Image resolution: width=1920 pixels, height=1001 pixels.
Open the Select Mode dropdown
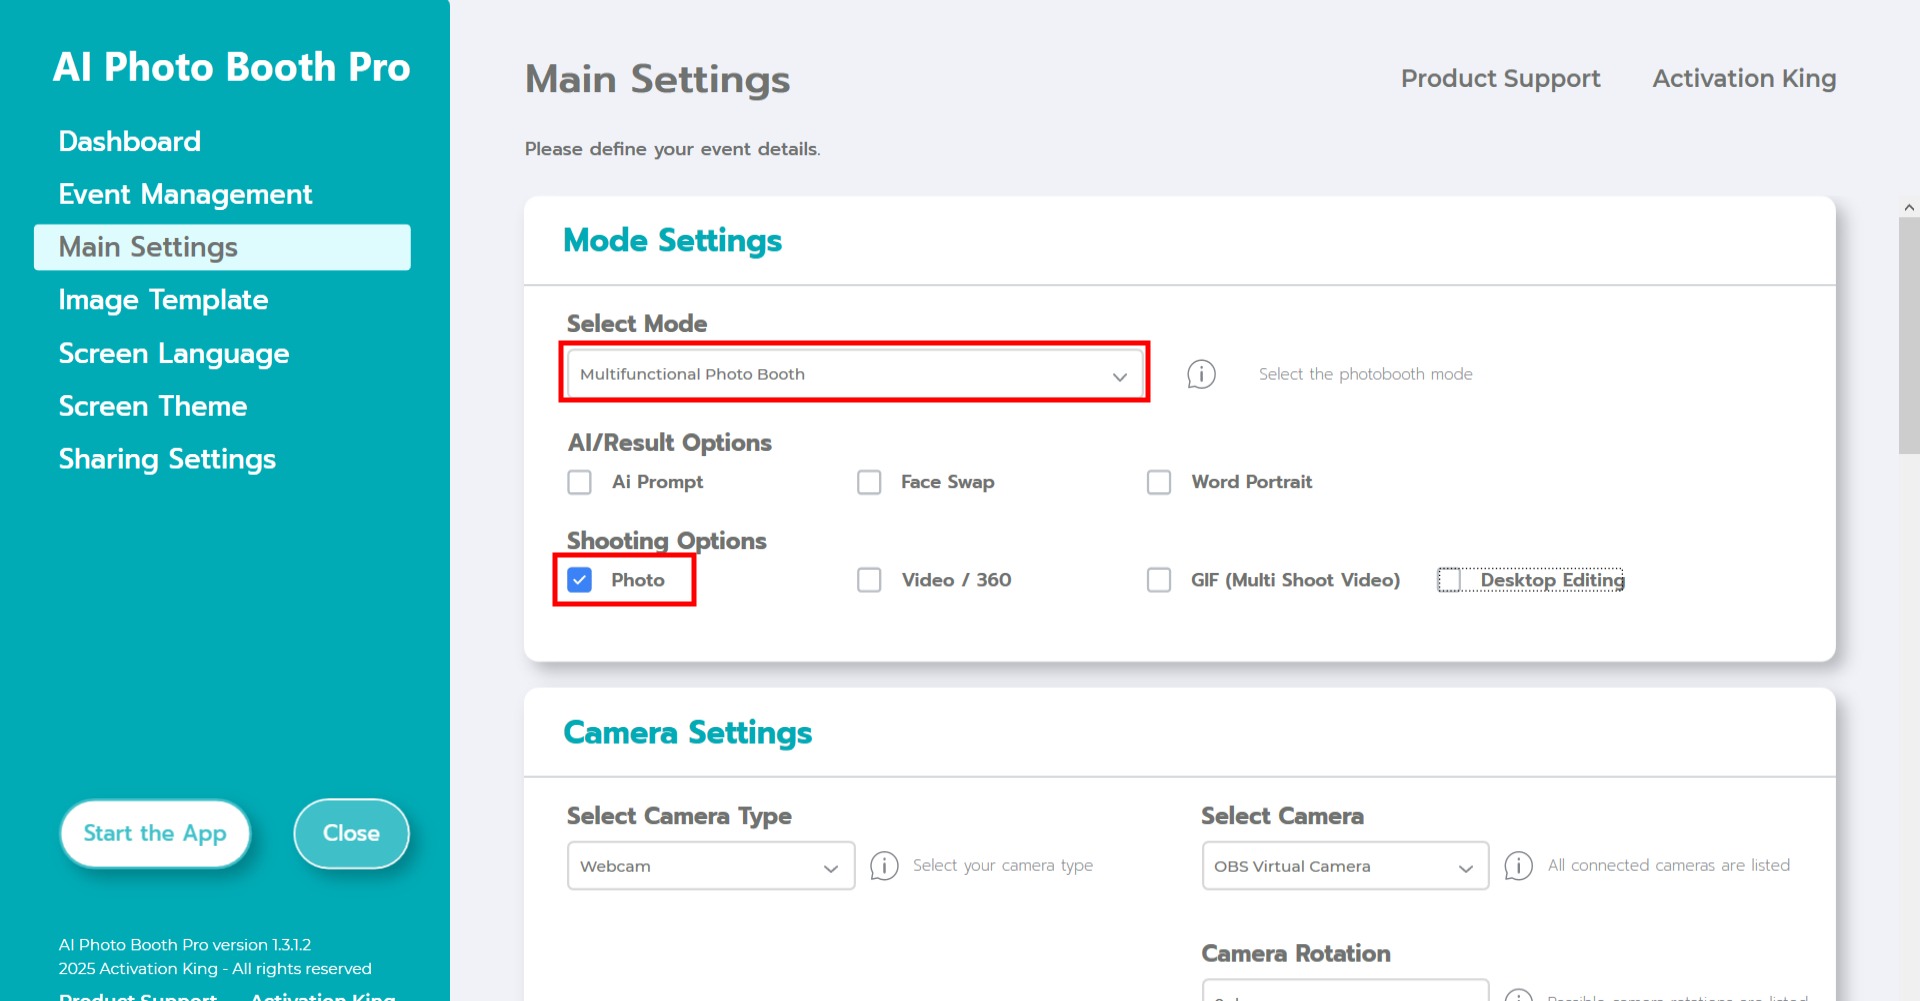pyautogui.click(x=854, y=374)
